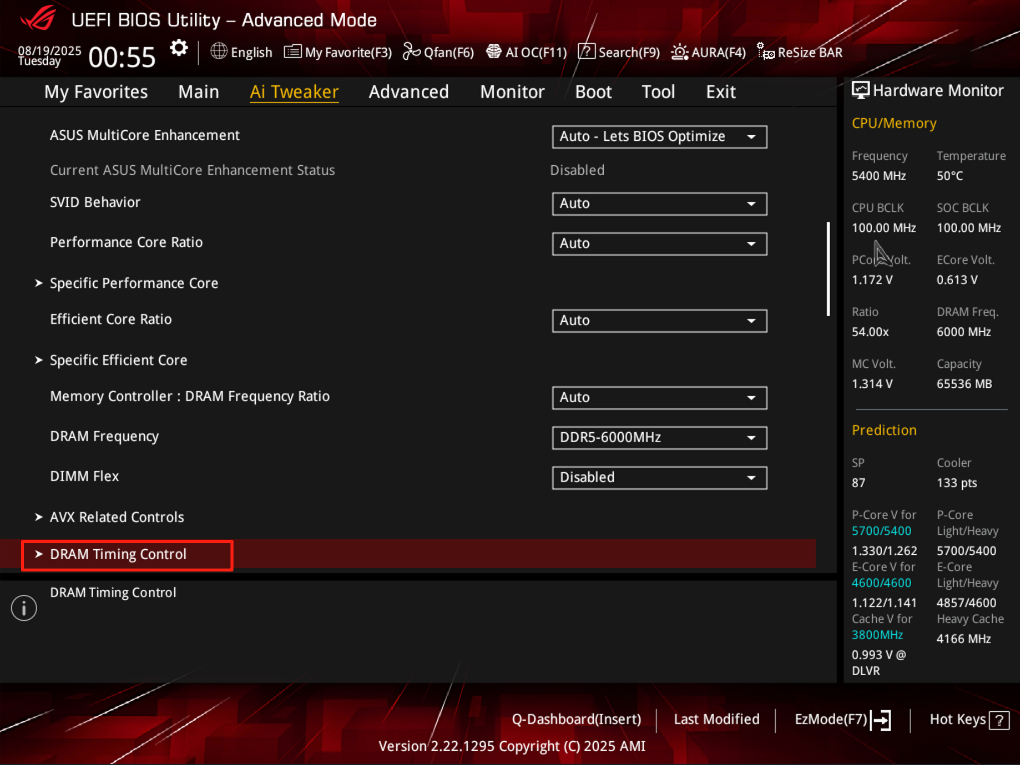Click the SVID Behavior label
The height and width of the screenshot is (765, 1020).
[95, 202]
